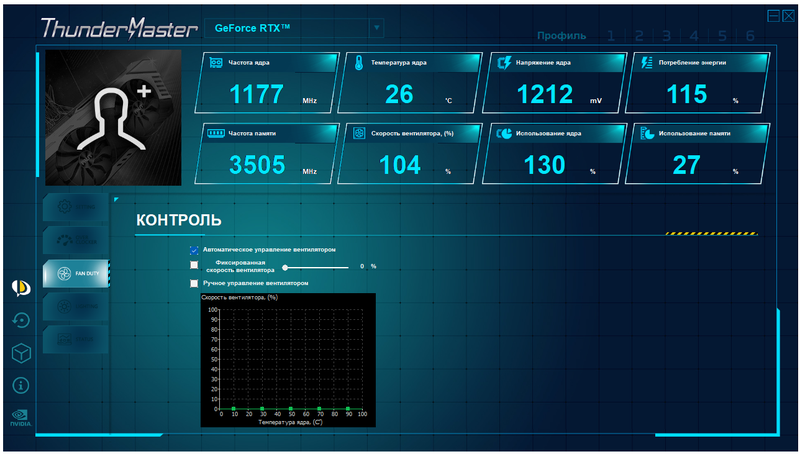Click the core temperature value 26
800x454 pixels.
pyautogui.click(x=399, y=94)
